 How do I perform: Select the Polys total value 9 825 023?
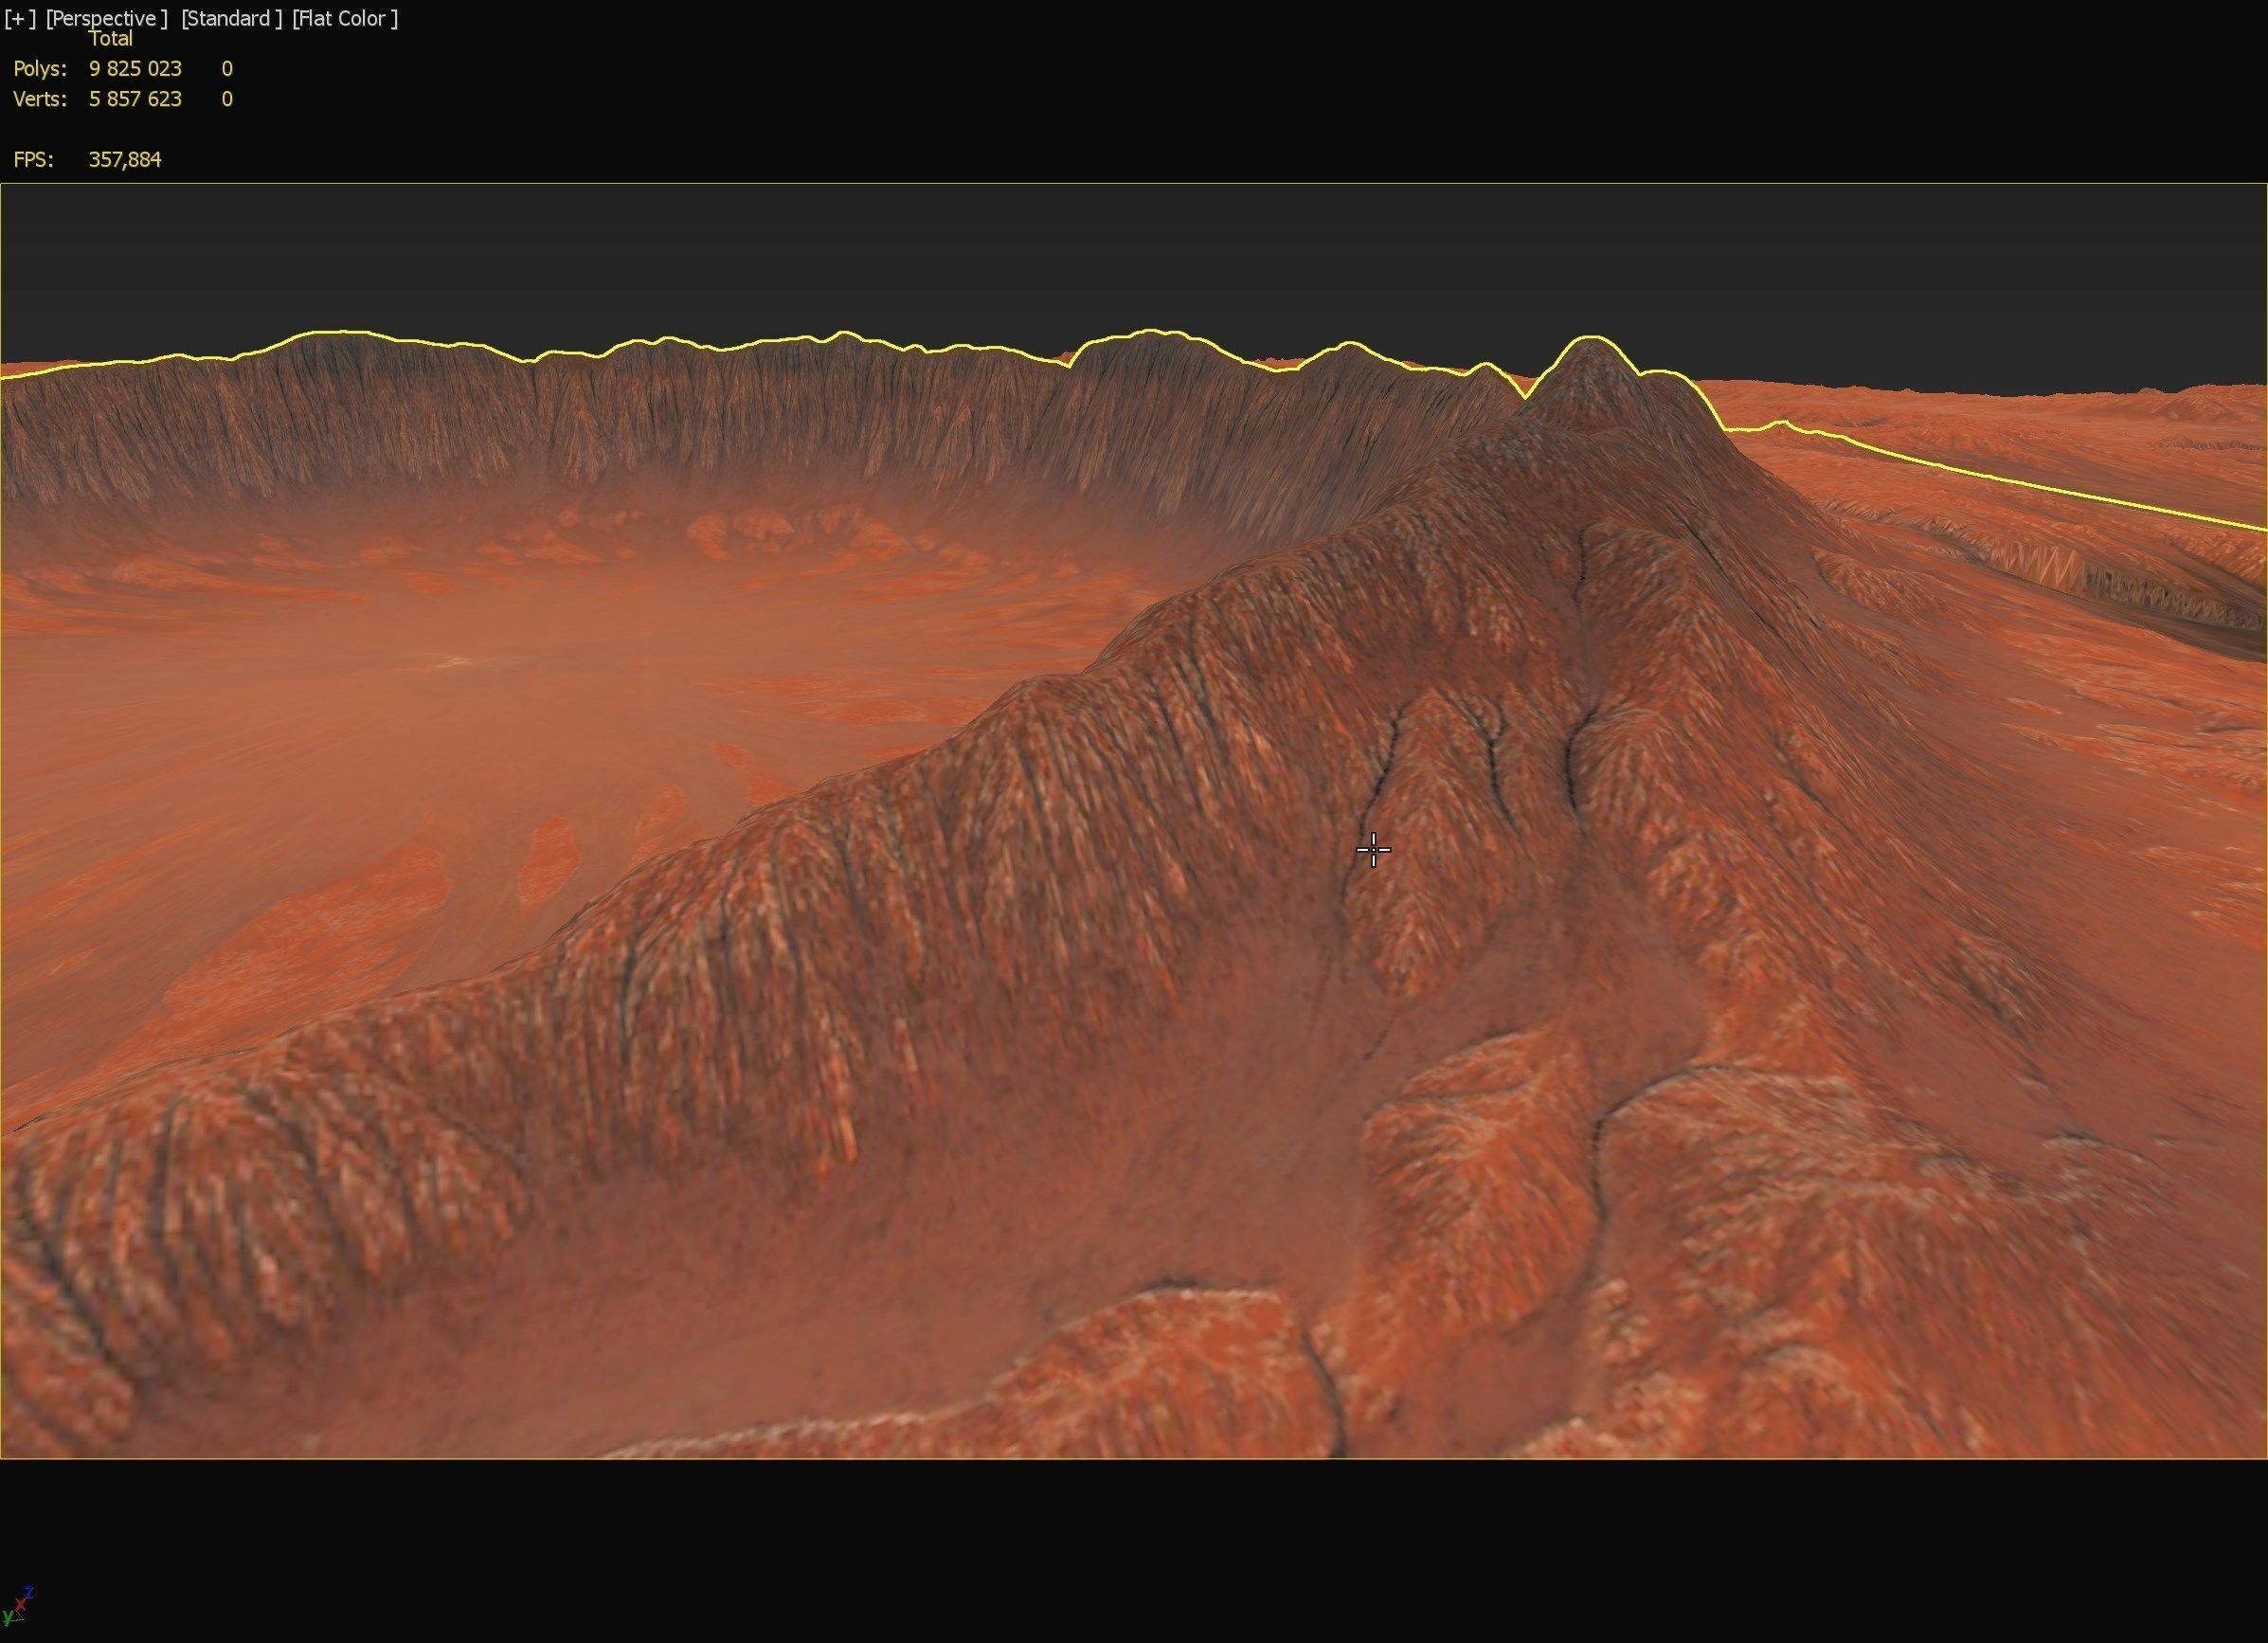[x=135, y=69]
